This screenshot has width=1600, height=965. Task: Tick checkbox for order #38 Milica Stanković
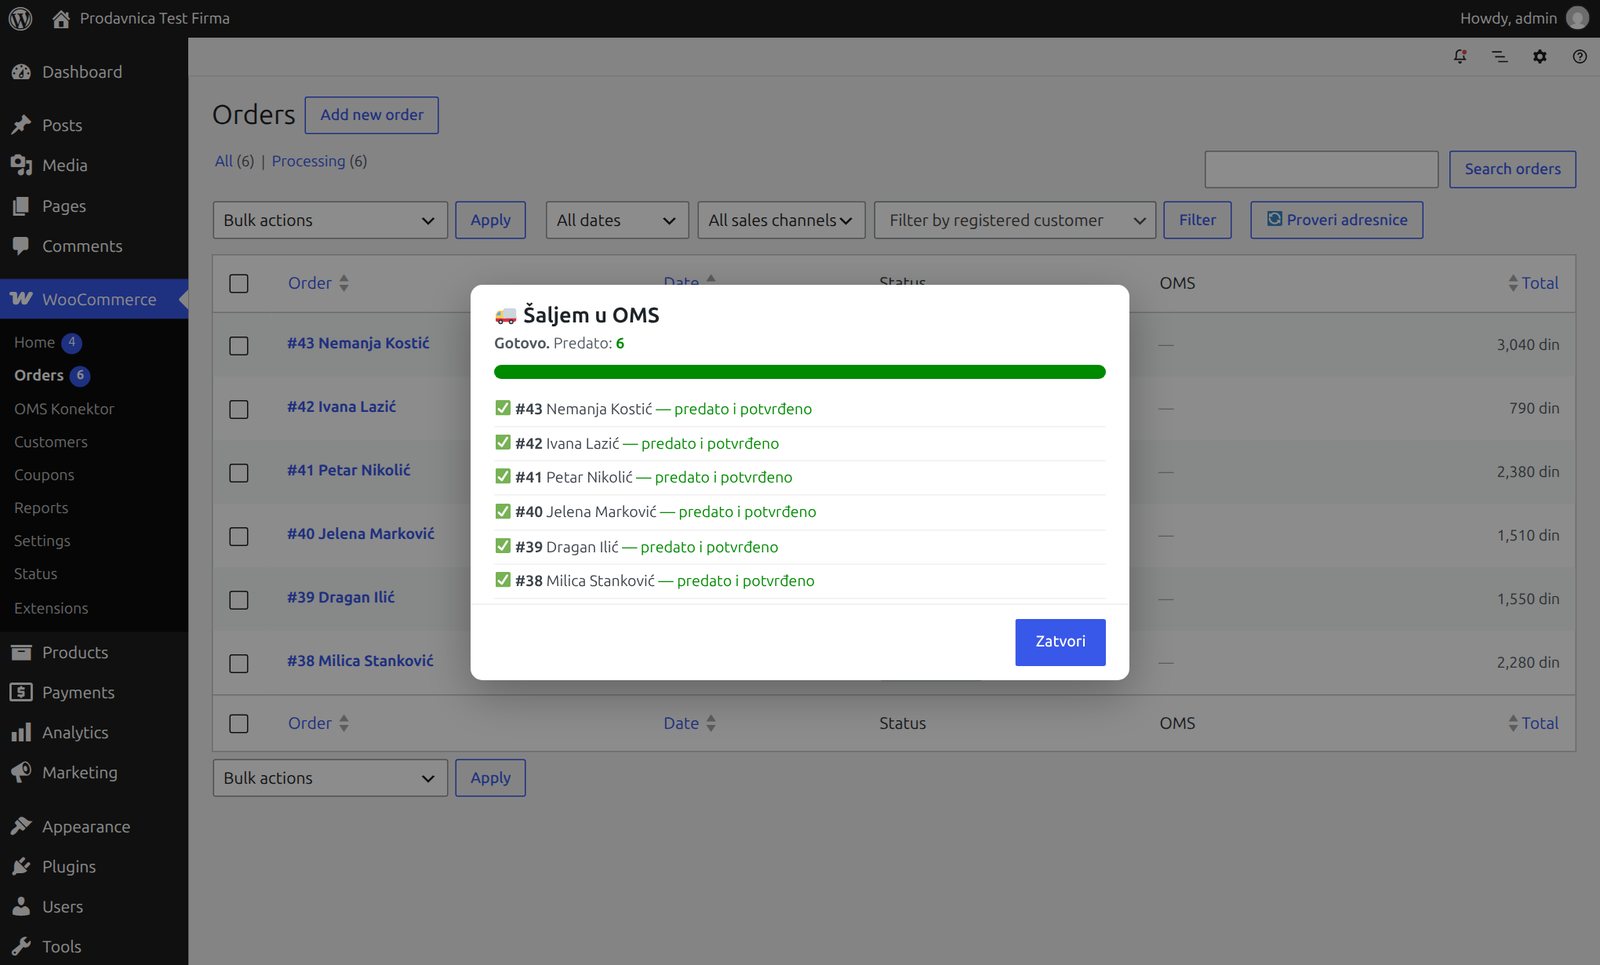pyautogui.click(x=239, y=664)
